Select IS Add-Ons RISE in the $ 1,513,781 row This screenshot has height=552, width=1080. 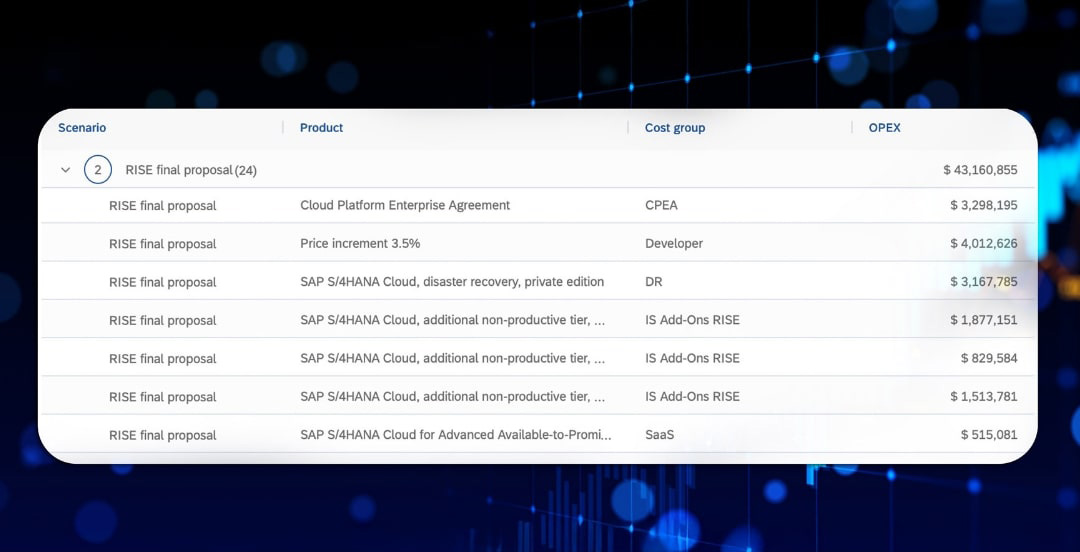click(x=692, y=397)
